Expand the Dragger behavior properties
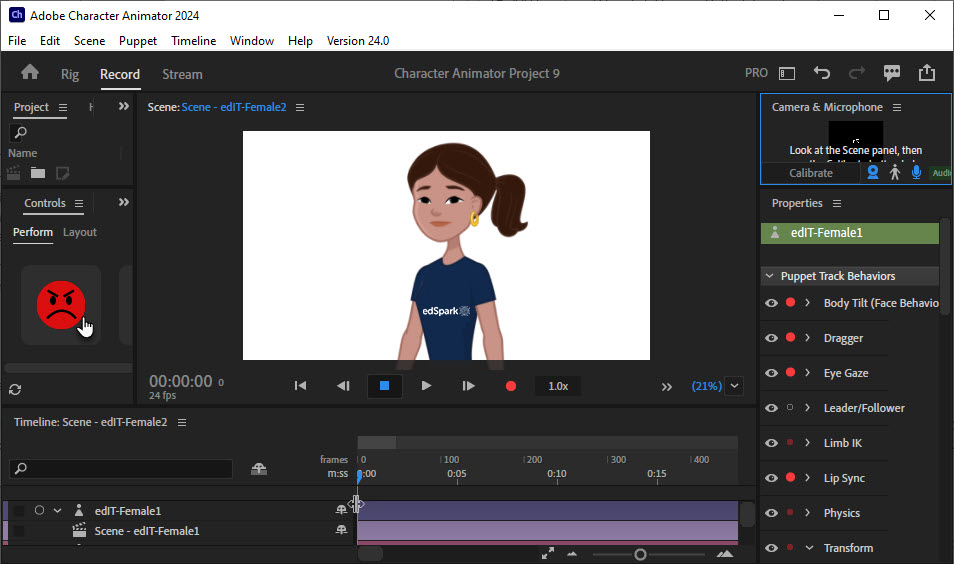This screenshot has width=954, height=564. (807, 338)
